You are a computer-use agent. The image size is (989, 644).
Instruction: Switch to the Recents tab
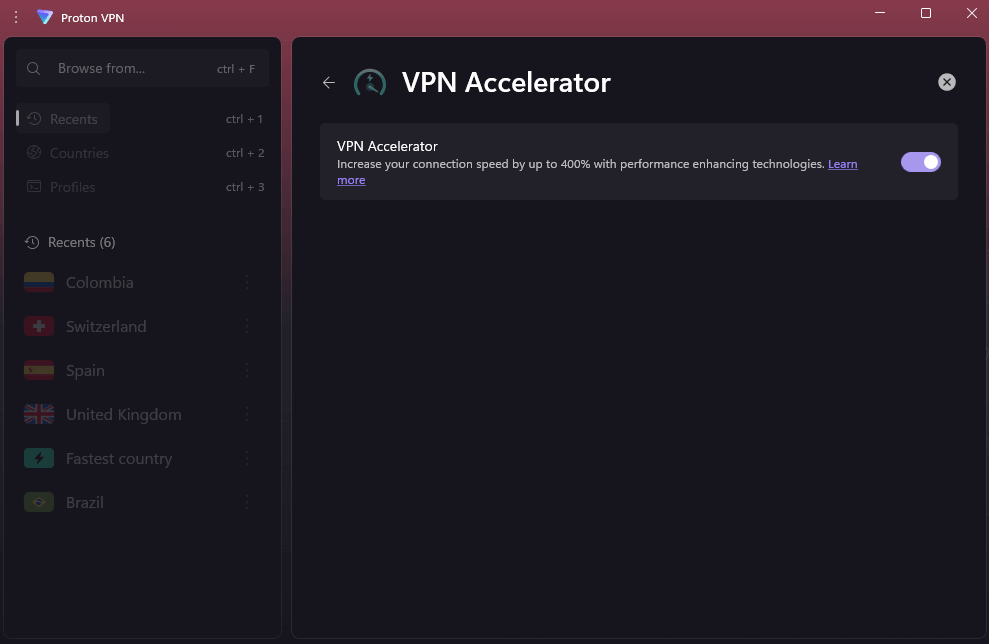tap(63, 119)
